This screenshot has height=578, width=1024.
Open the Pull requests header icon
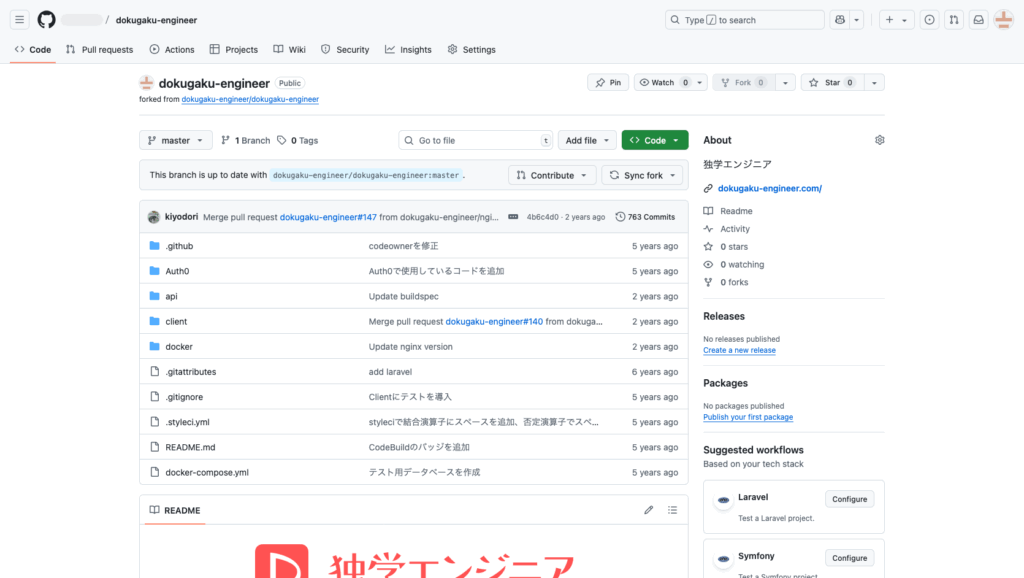[x=954, y=20]
